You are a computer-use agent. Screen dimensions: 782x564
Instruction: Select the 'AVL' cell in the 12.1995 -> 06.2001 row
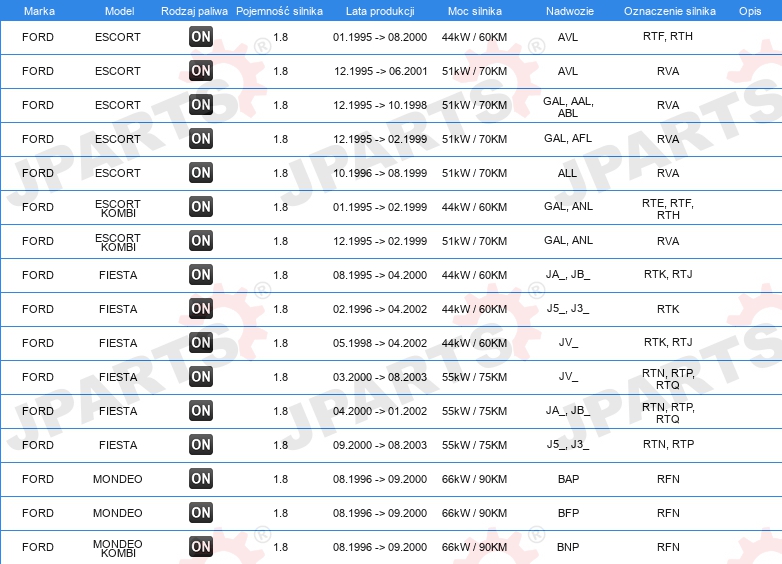coord(568,71)
